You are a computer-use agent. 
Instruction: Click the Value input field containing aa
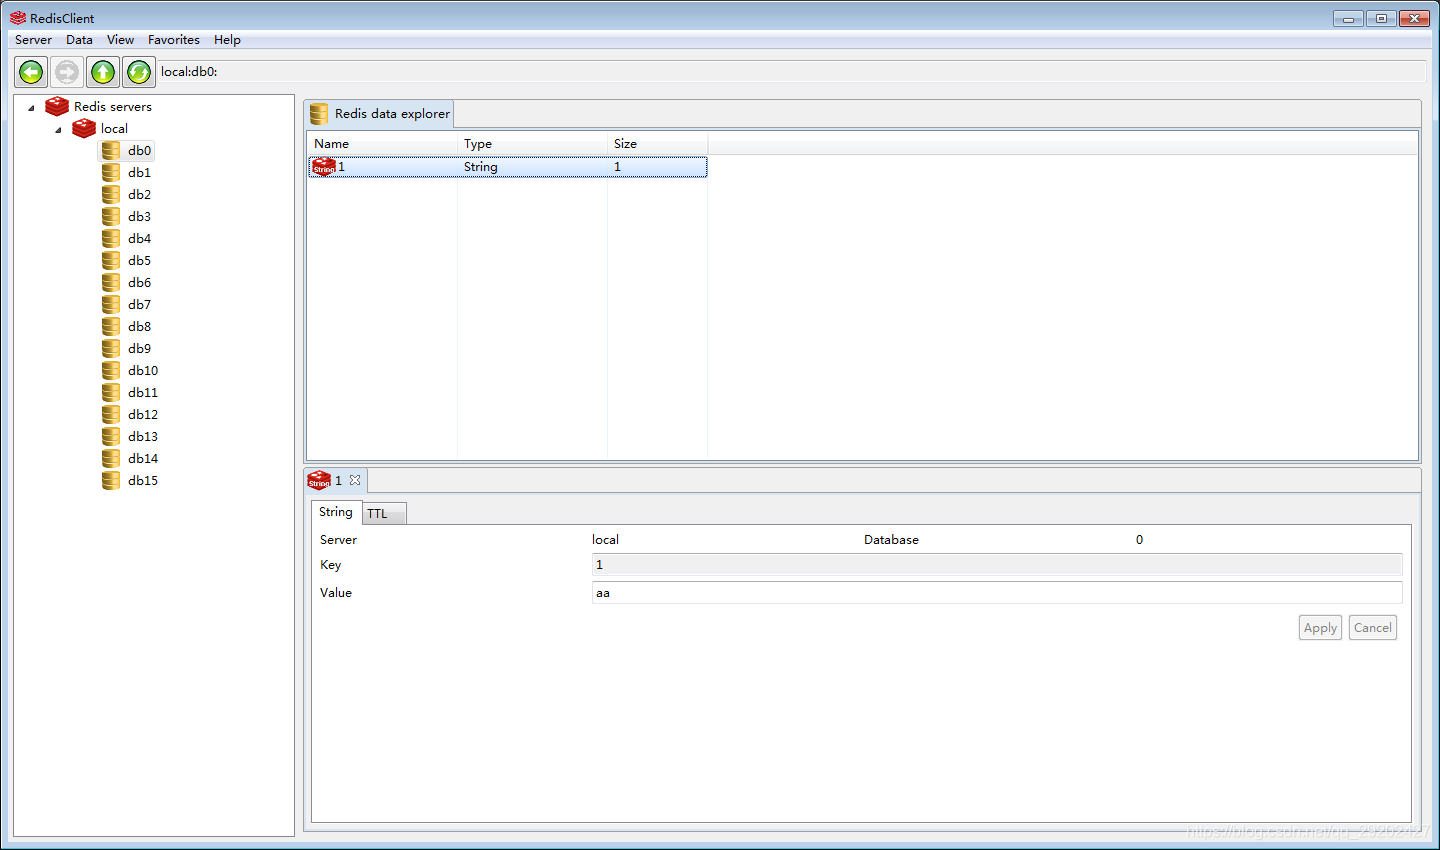(997, 593)
